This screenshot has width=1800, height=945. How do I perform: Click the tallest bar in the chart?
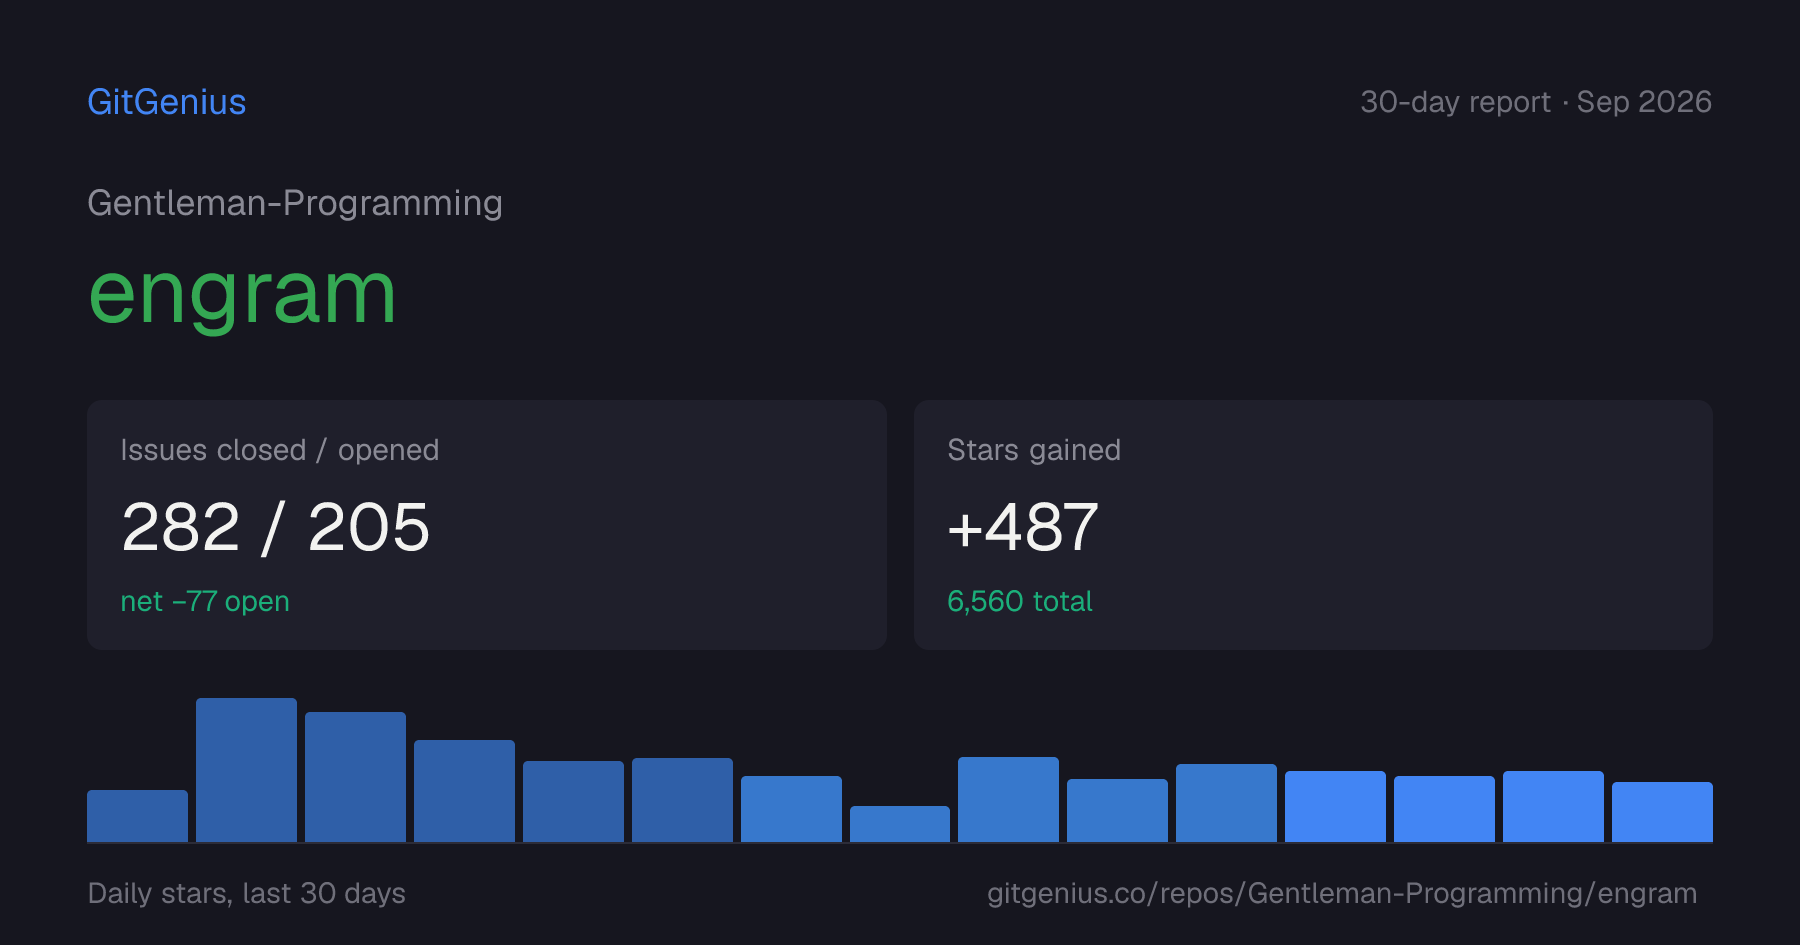pyautogui.click(x=246, y=770)
